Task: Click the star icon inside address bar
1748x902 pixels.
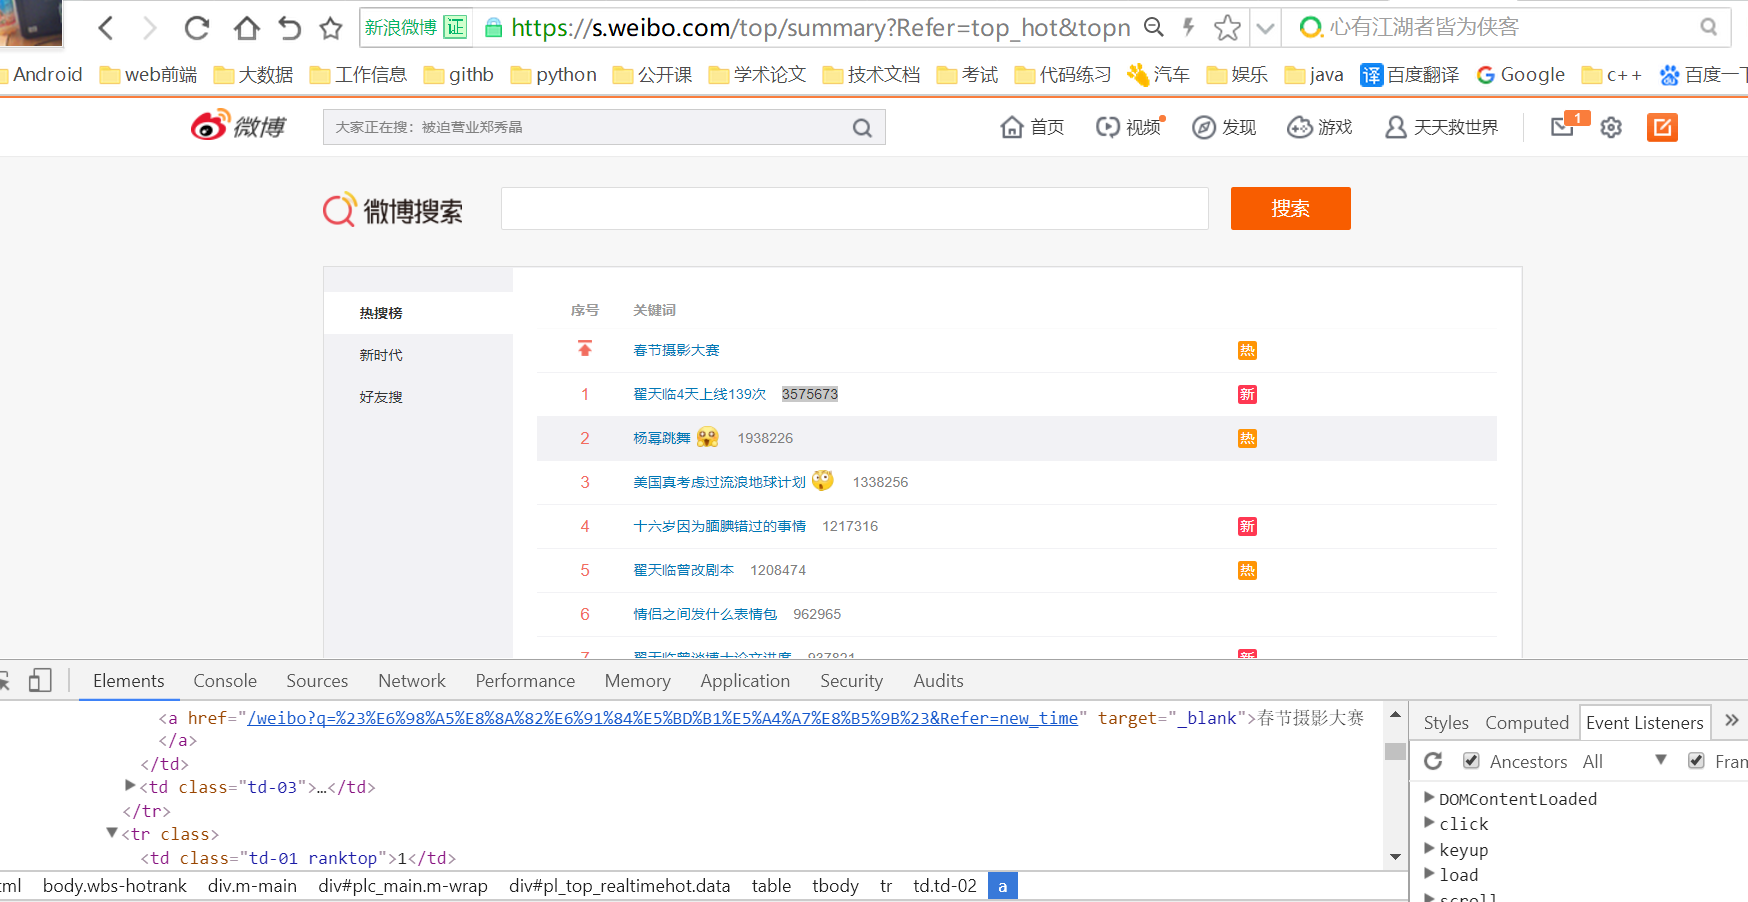Action: point(1227,28)
